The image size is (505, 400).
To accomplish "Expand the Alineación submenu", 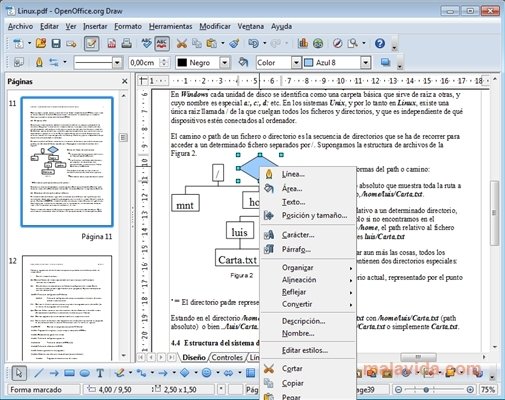I will 308,280.
